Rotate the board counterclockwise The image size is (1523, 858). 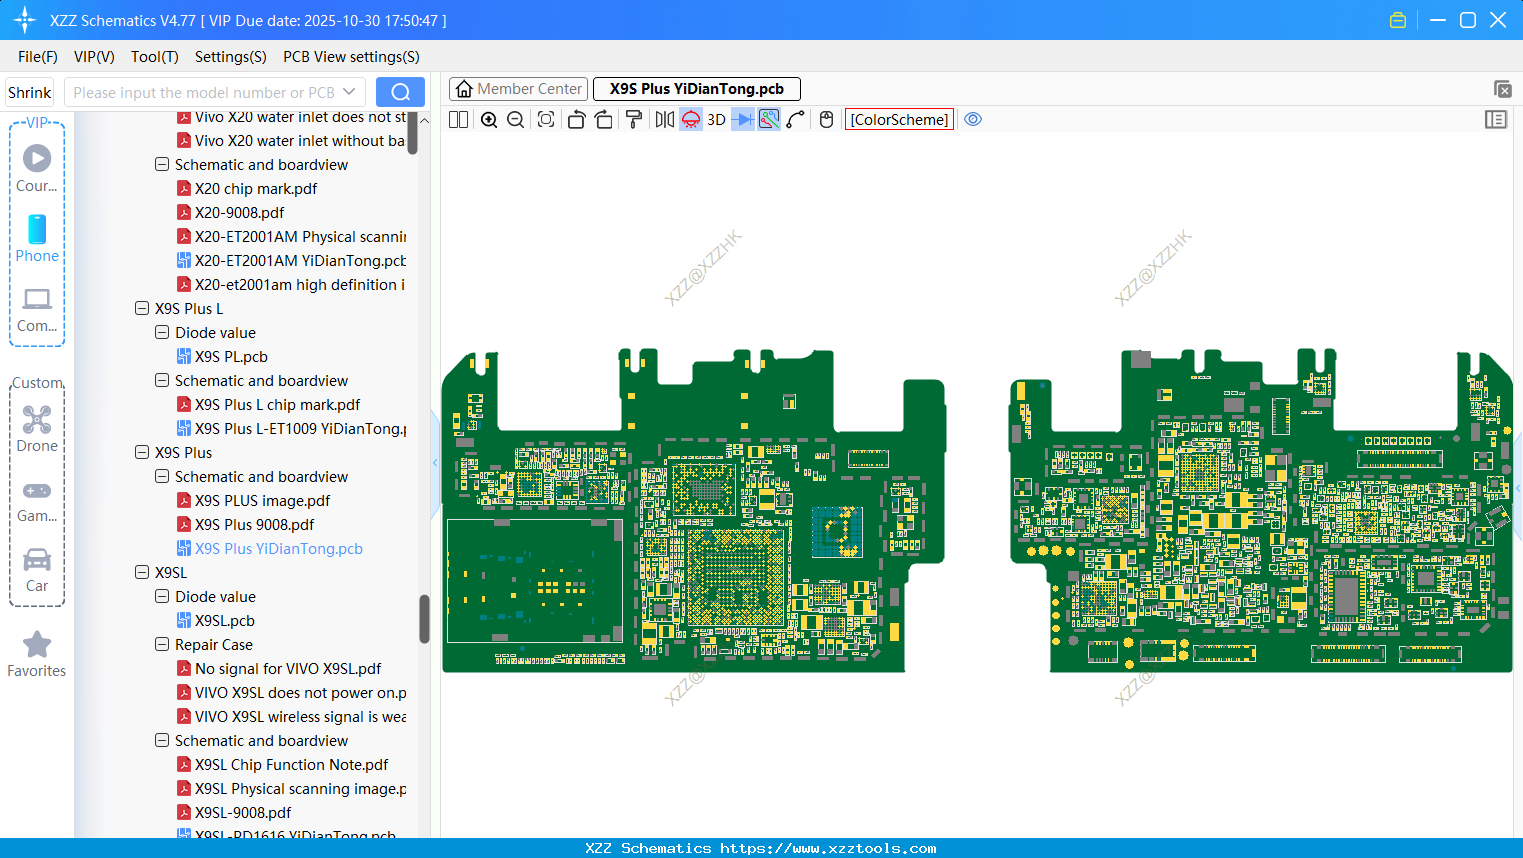576,120
